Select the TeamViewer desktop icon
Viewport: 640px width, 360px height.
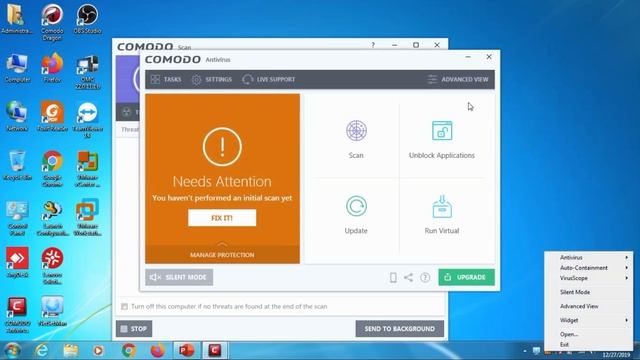click(87, 120)
